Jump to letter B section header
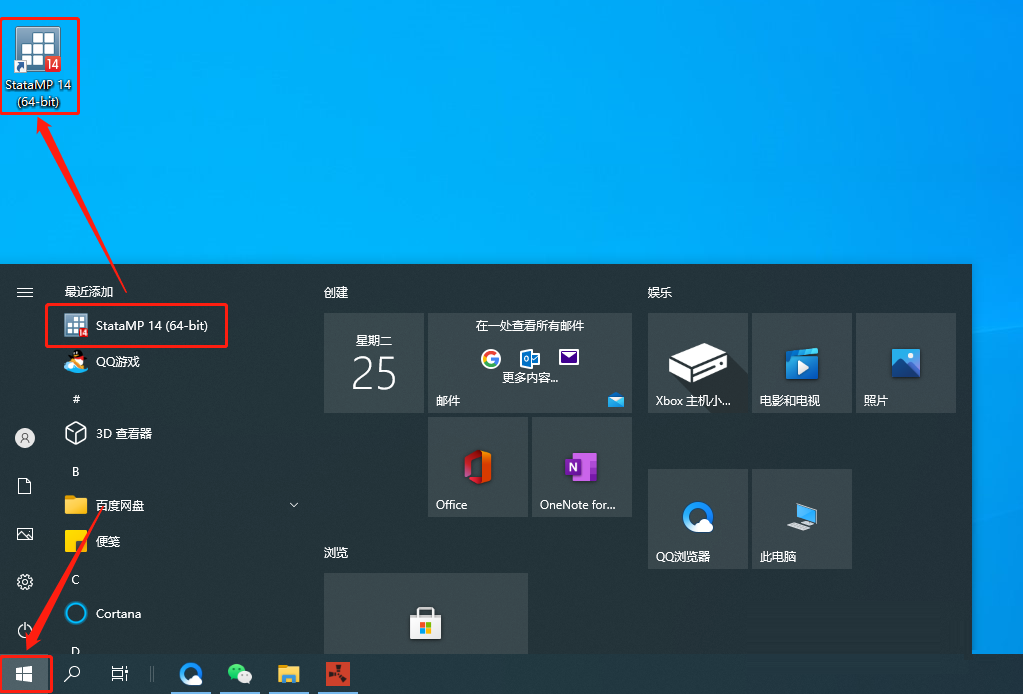The image size is (1023, 694). pos(75,471)
